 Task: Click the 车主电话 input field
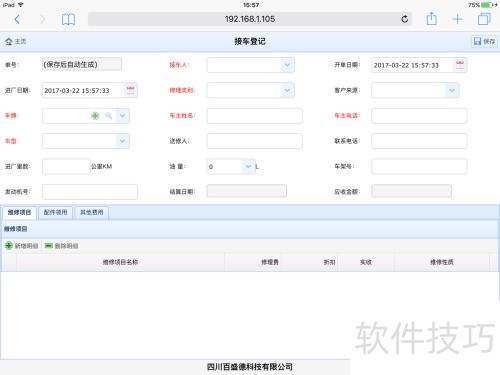[x=419, y=116]
